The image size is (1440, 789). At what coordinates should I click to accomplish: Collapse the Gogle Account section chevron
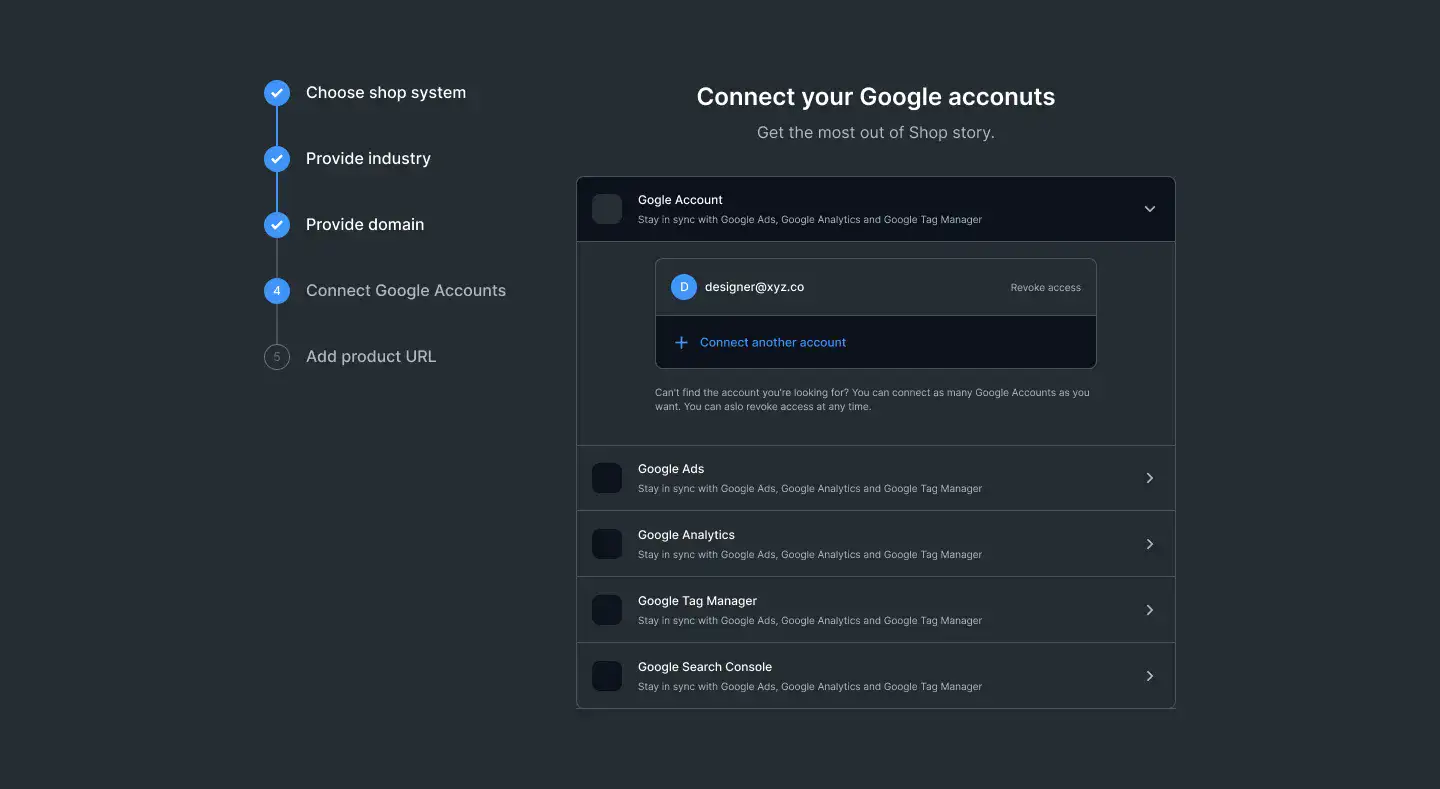click(x=1150, y=209)
